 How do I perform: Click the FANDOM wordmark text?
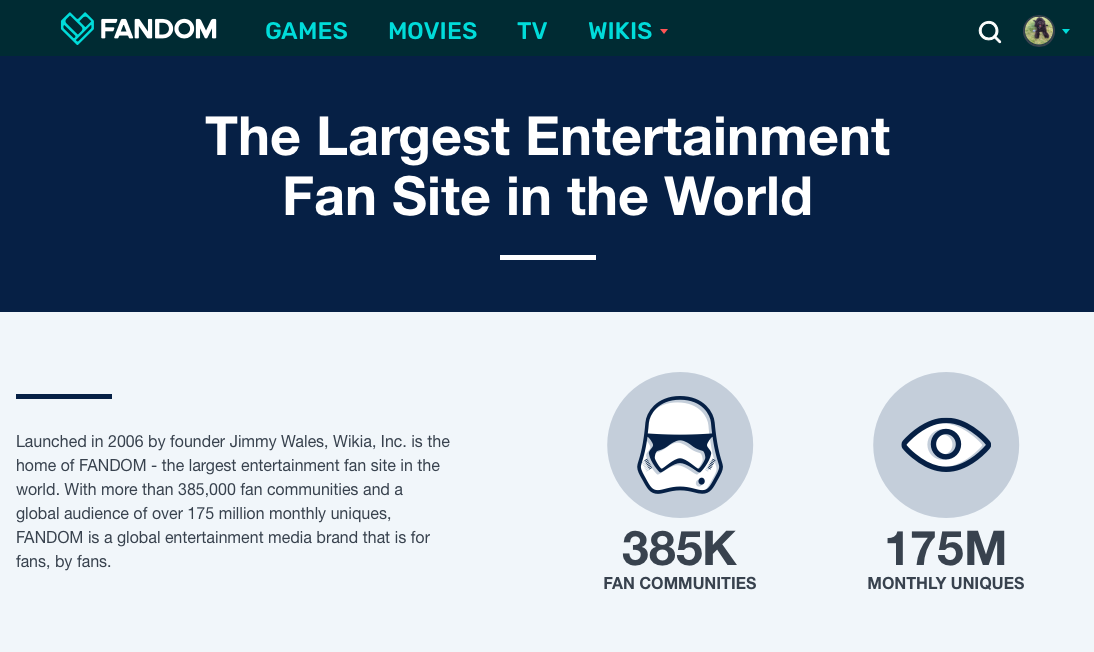coord(158,29)
